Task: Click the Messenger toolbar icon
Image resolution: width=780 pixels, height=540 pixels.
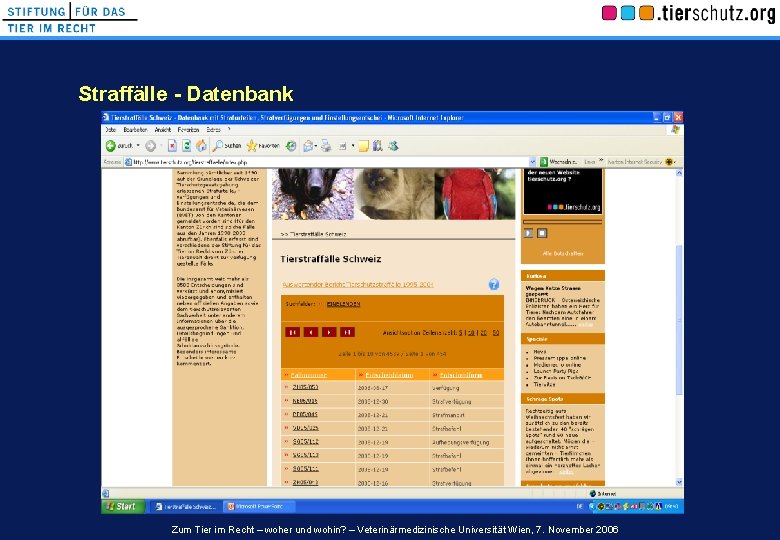Action: (x=393, y=146)
